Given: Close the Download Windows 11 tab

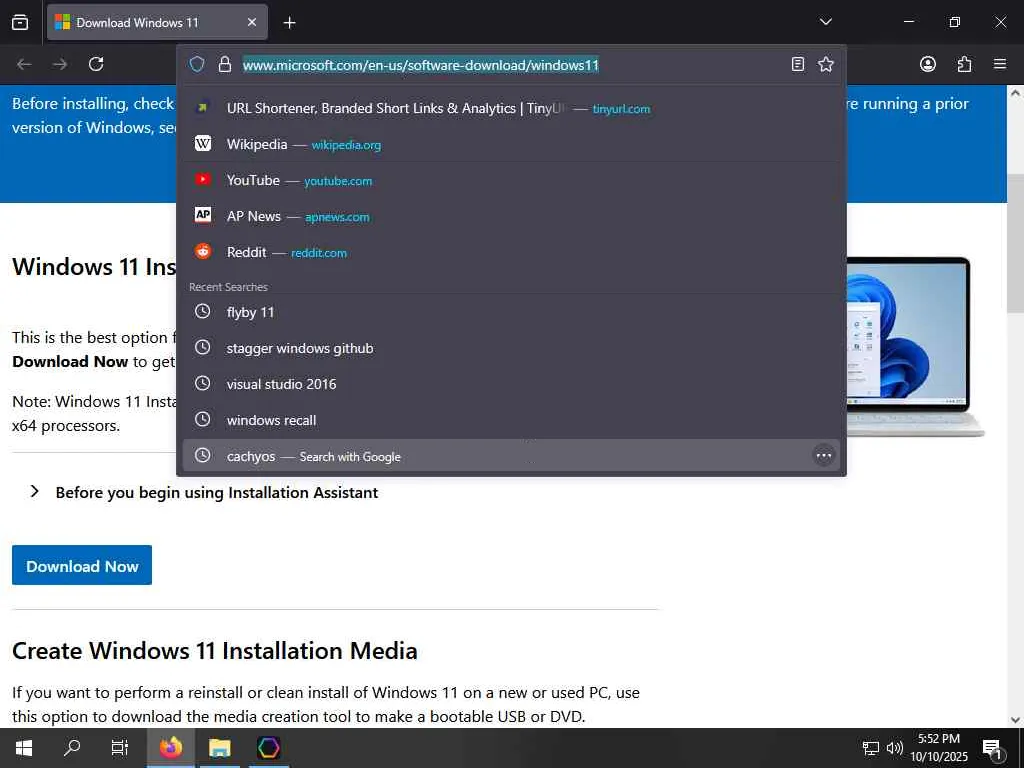Looking at the screenshot, I should click(251, 22).
